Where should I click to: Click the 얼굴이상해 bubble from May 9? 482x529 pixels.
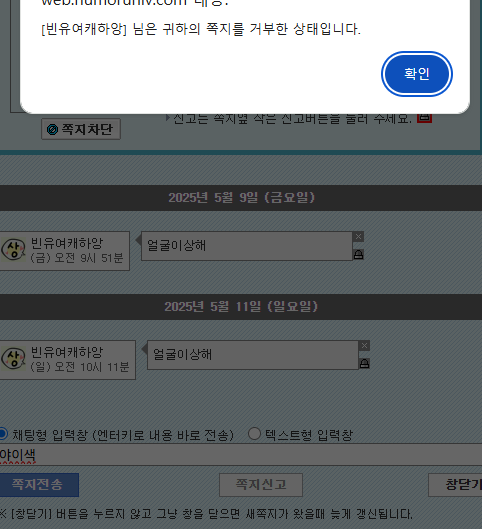247,246
